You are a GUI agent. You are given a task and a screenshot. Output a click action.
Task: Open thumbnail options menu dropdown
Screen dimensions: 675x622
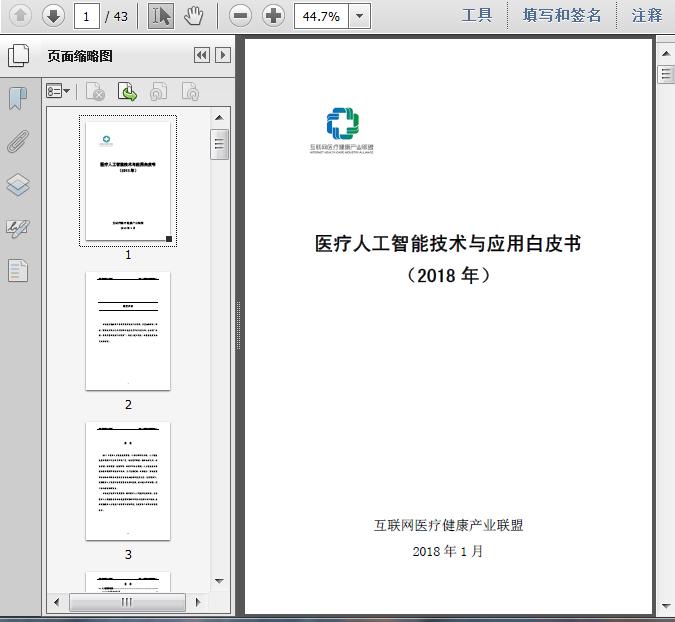pyautogui.click(x=58, y=91)
